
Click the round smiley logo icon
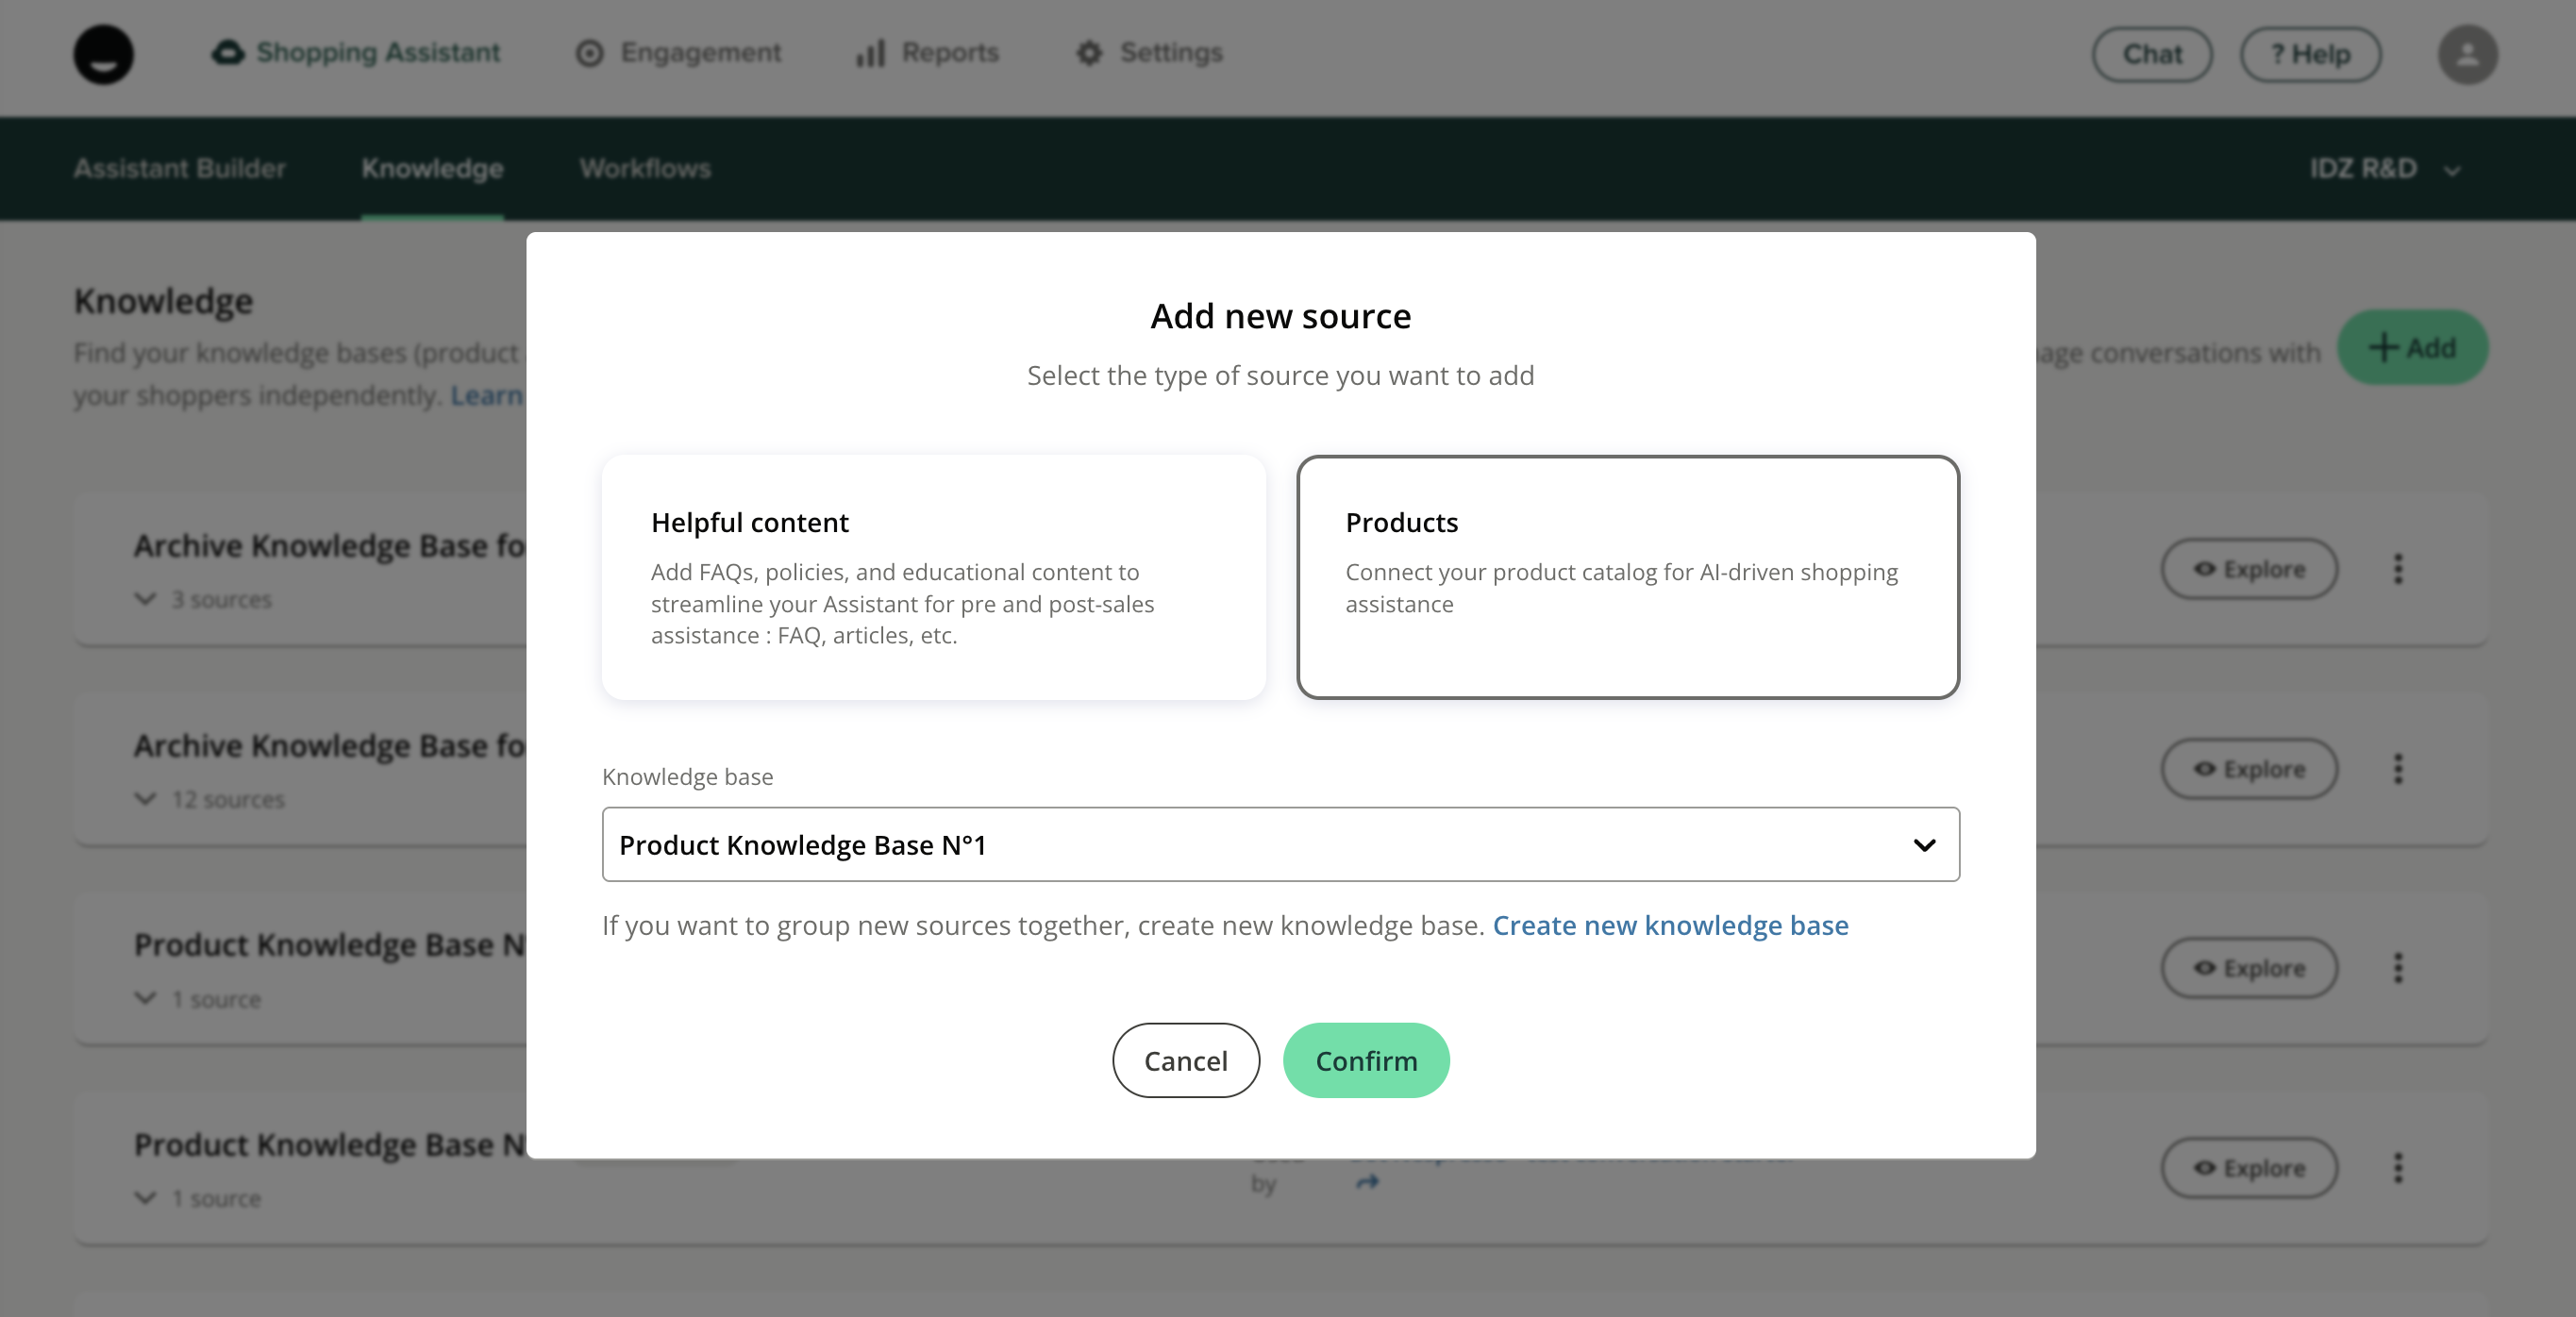[x=103, y=54]
